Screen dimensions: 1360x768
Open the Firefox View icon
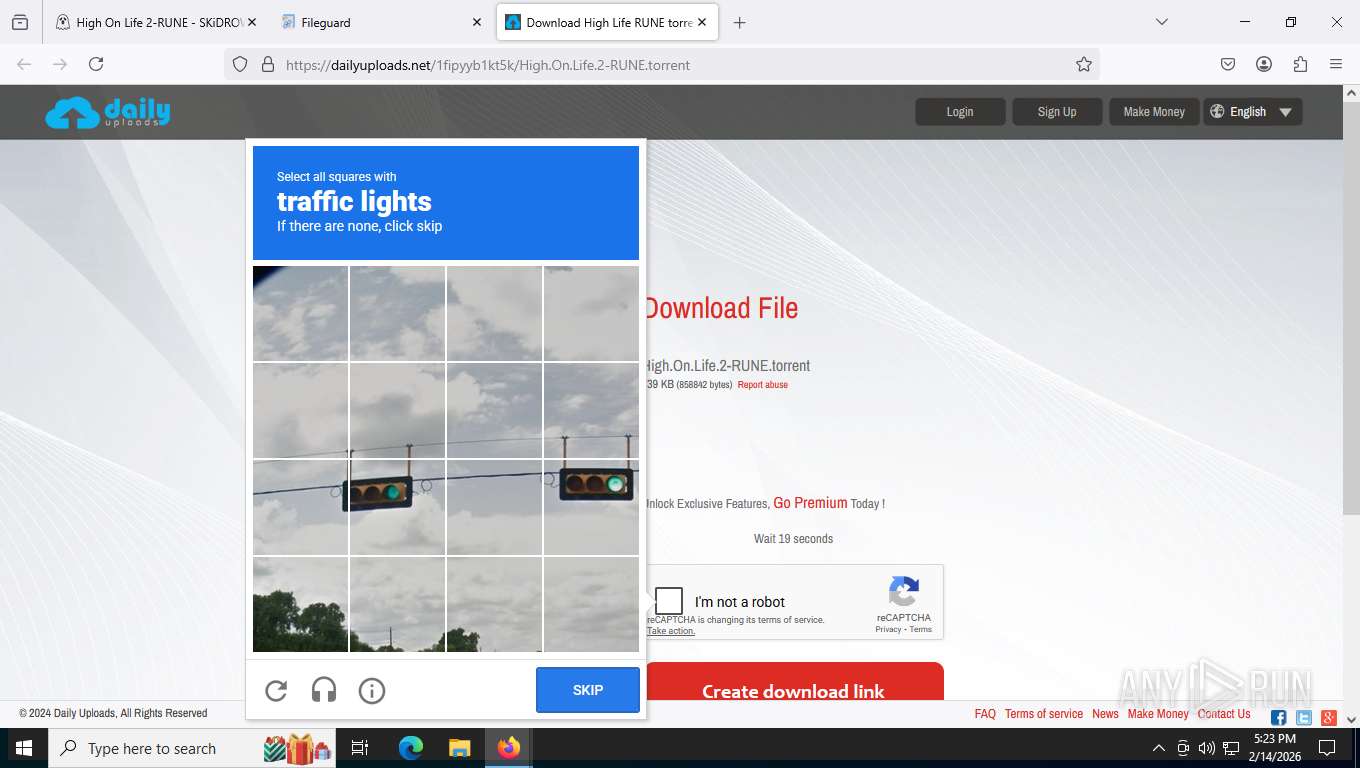[x=20, y=22]
